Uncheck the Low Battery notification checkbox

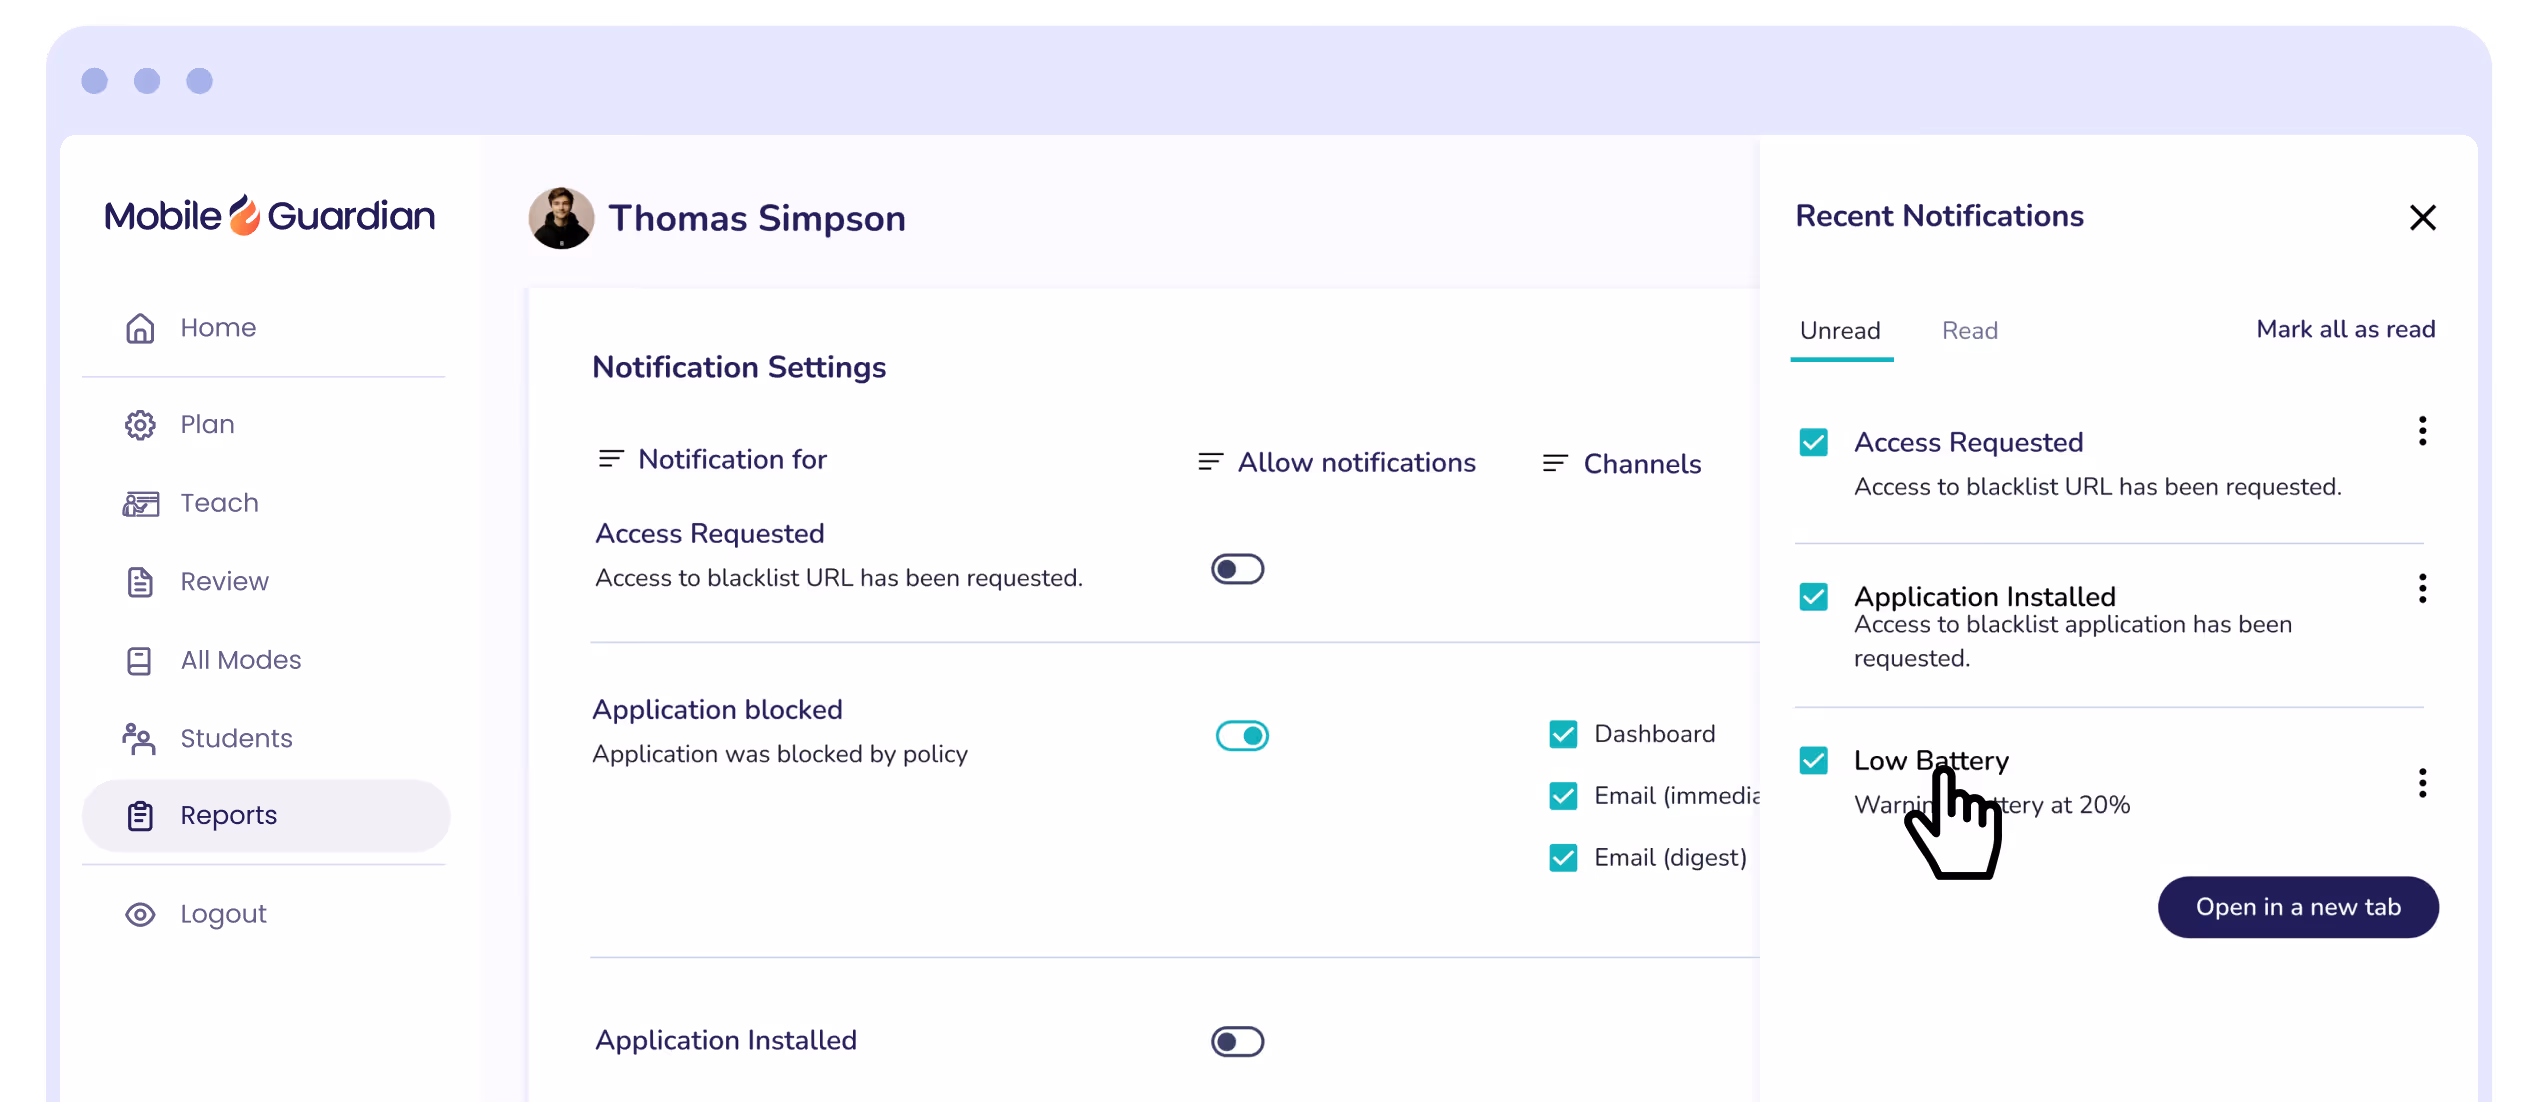point(1813,761)
